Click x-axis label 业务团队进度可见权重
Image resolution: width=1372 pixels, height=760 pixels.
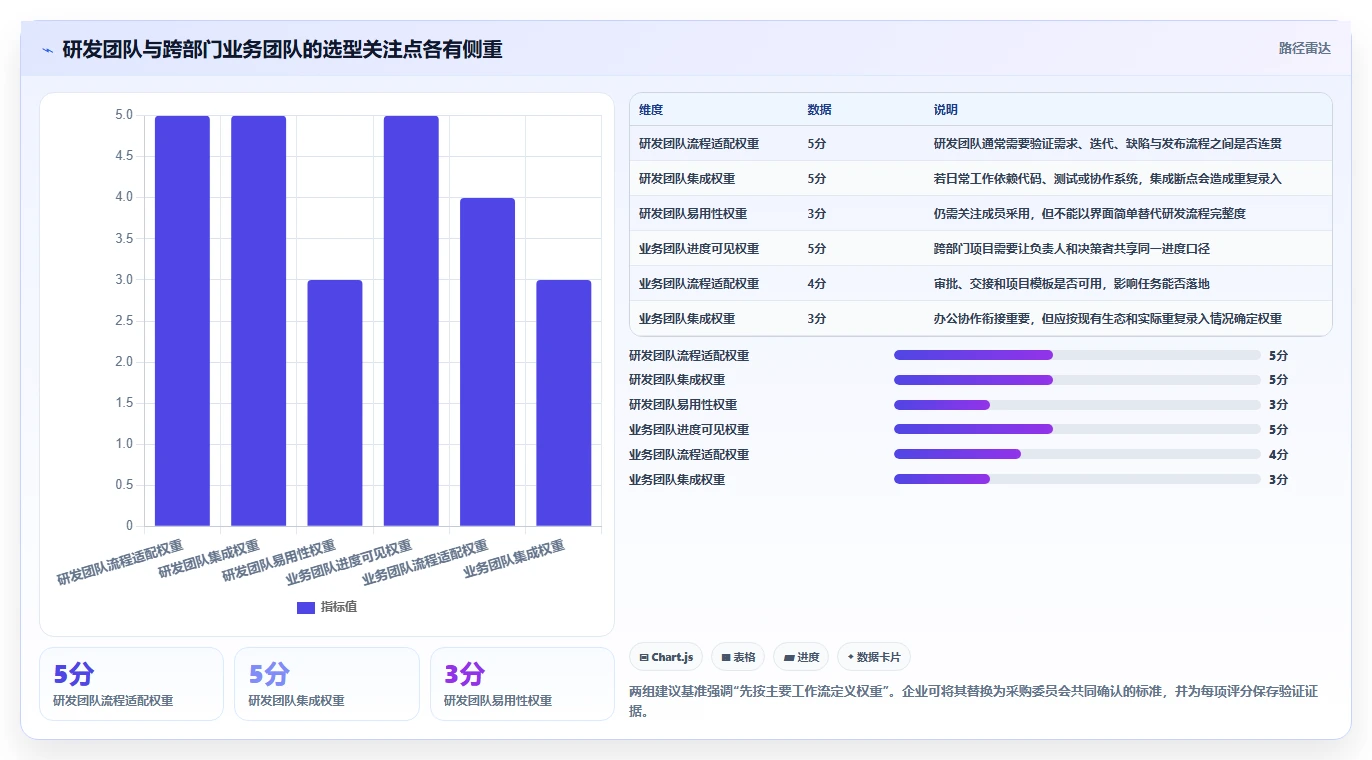tap(348, 562)
